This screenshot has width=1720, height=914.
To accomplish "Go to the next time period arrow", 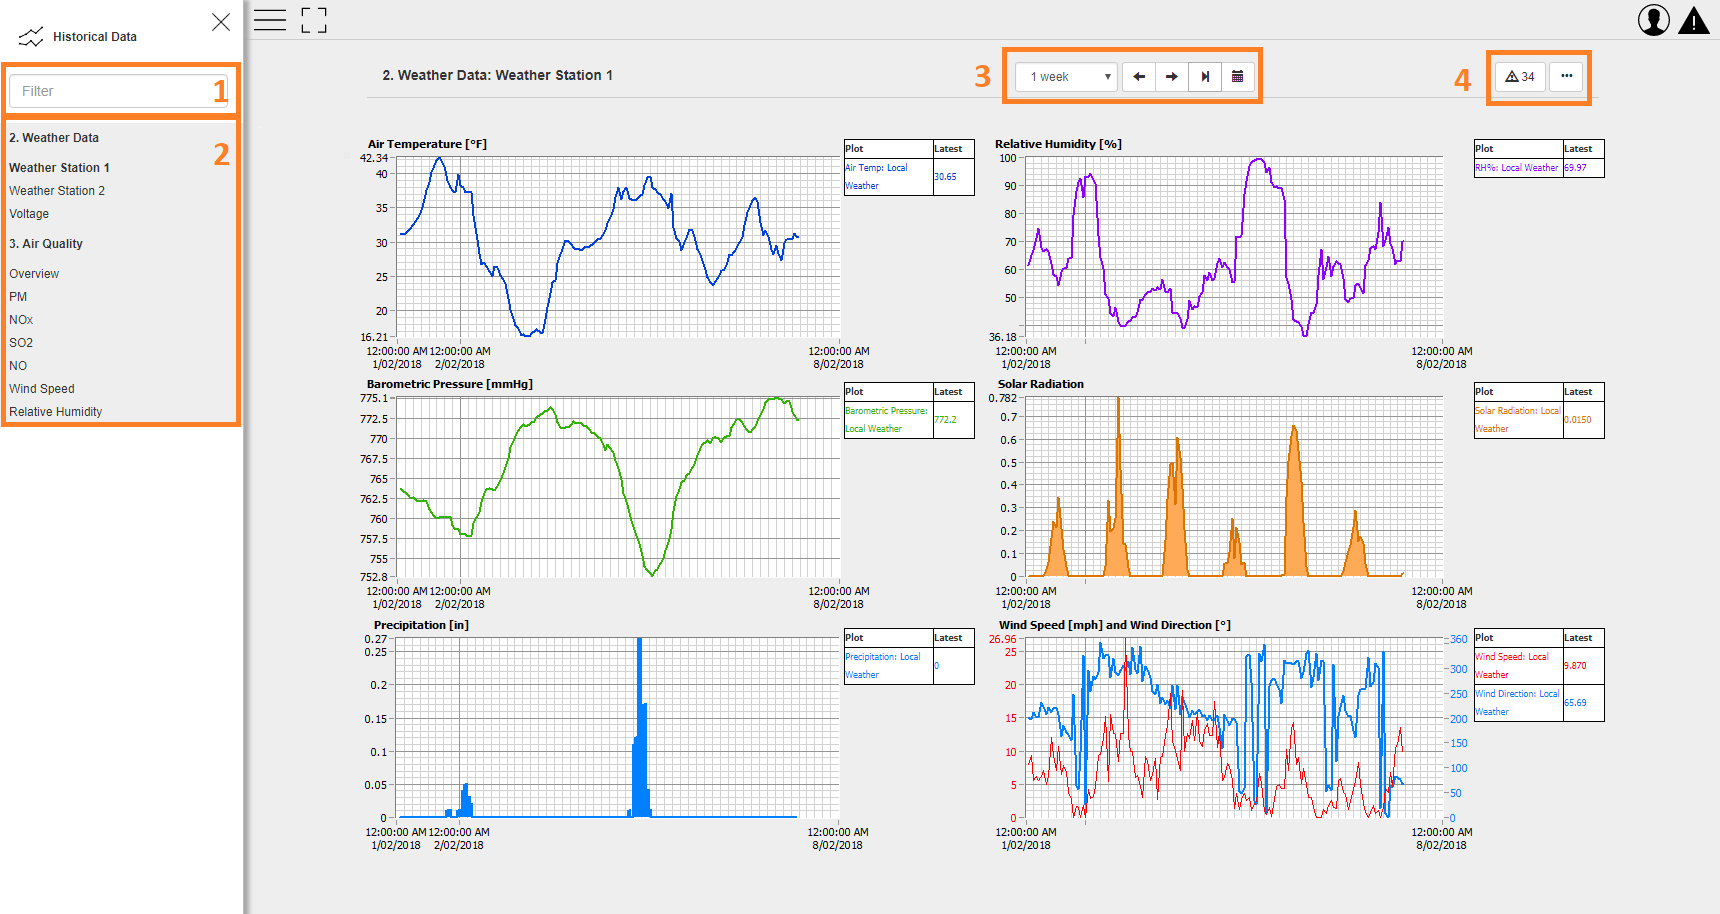I will 1172,77.
